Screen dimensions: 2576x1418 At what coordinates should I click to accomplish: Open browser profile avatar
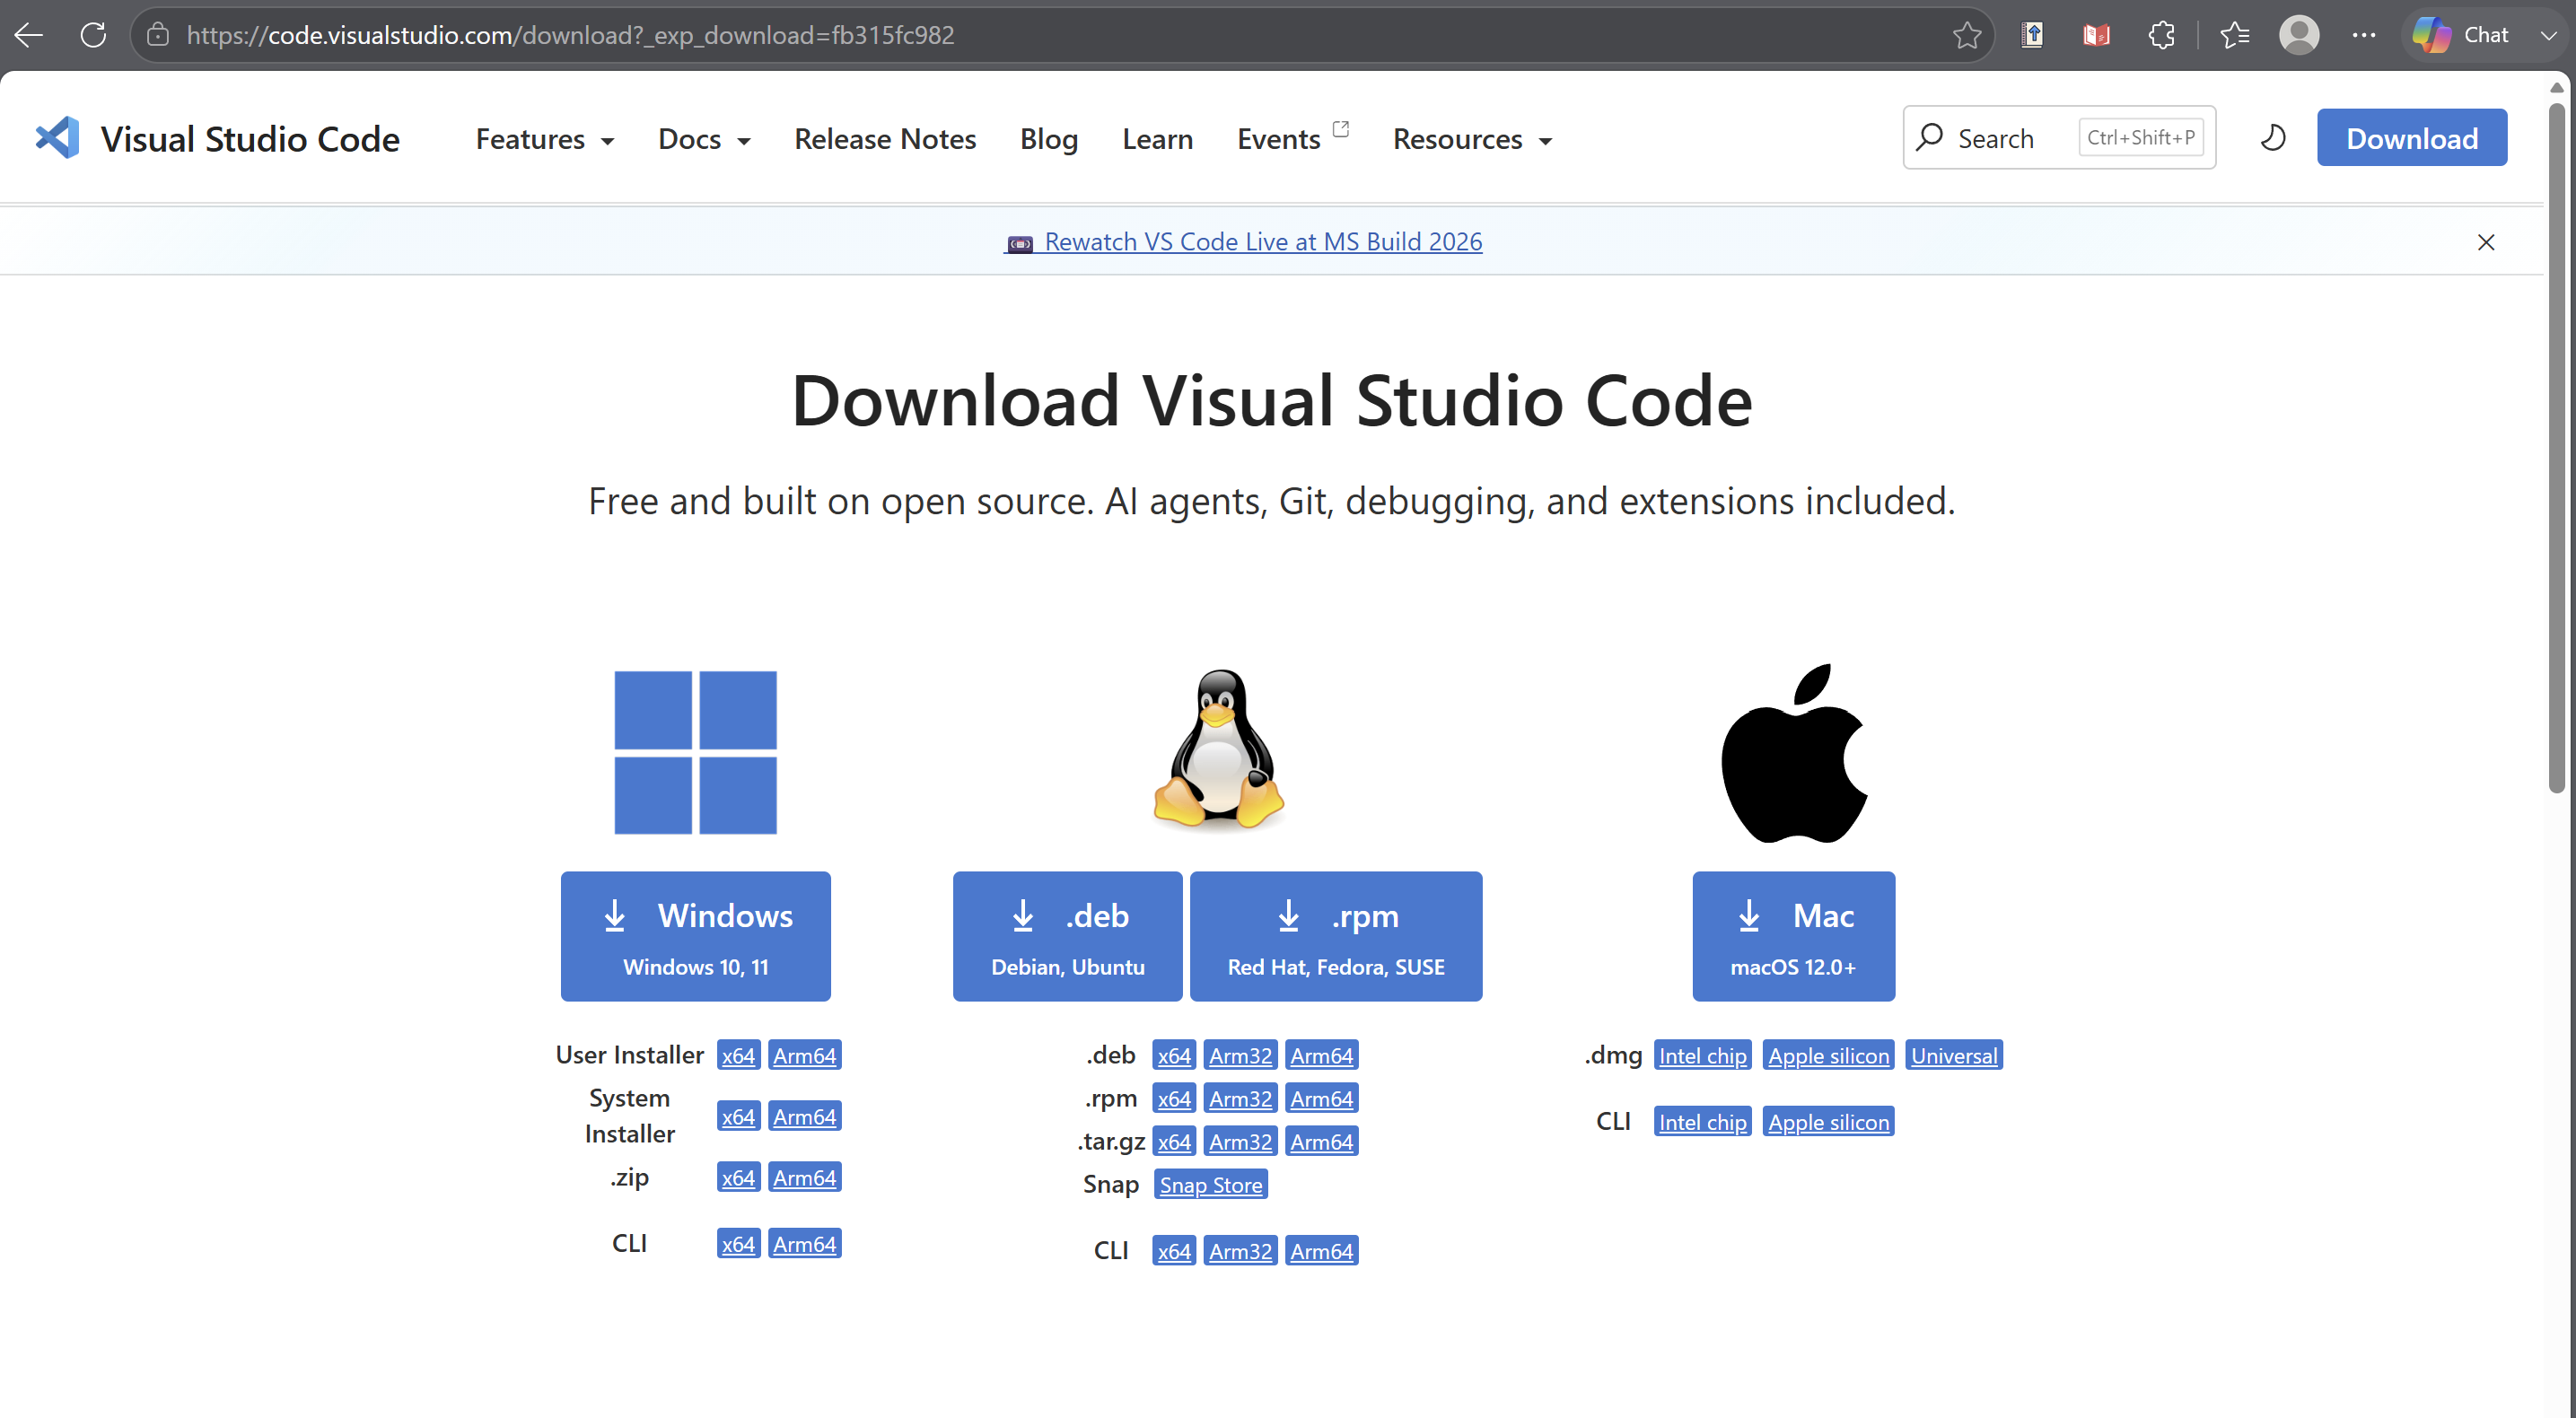[x=2299, y=35]
